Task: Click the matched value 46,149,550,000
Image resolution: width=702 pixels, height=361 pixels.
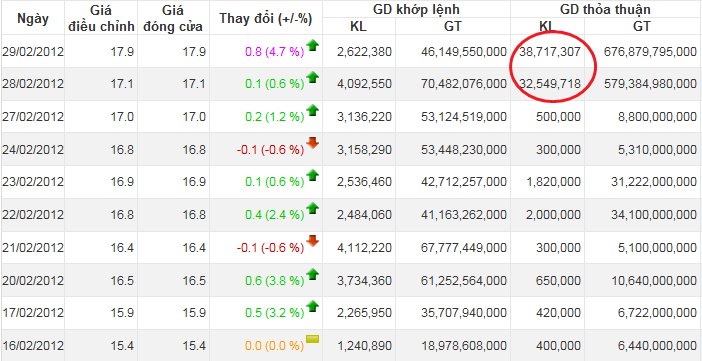Action: [464, 52]
